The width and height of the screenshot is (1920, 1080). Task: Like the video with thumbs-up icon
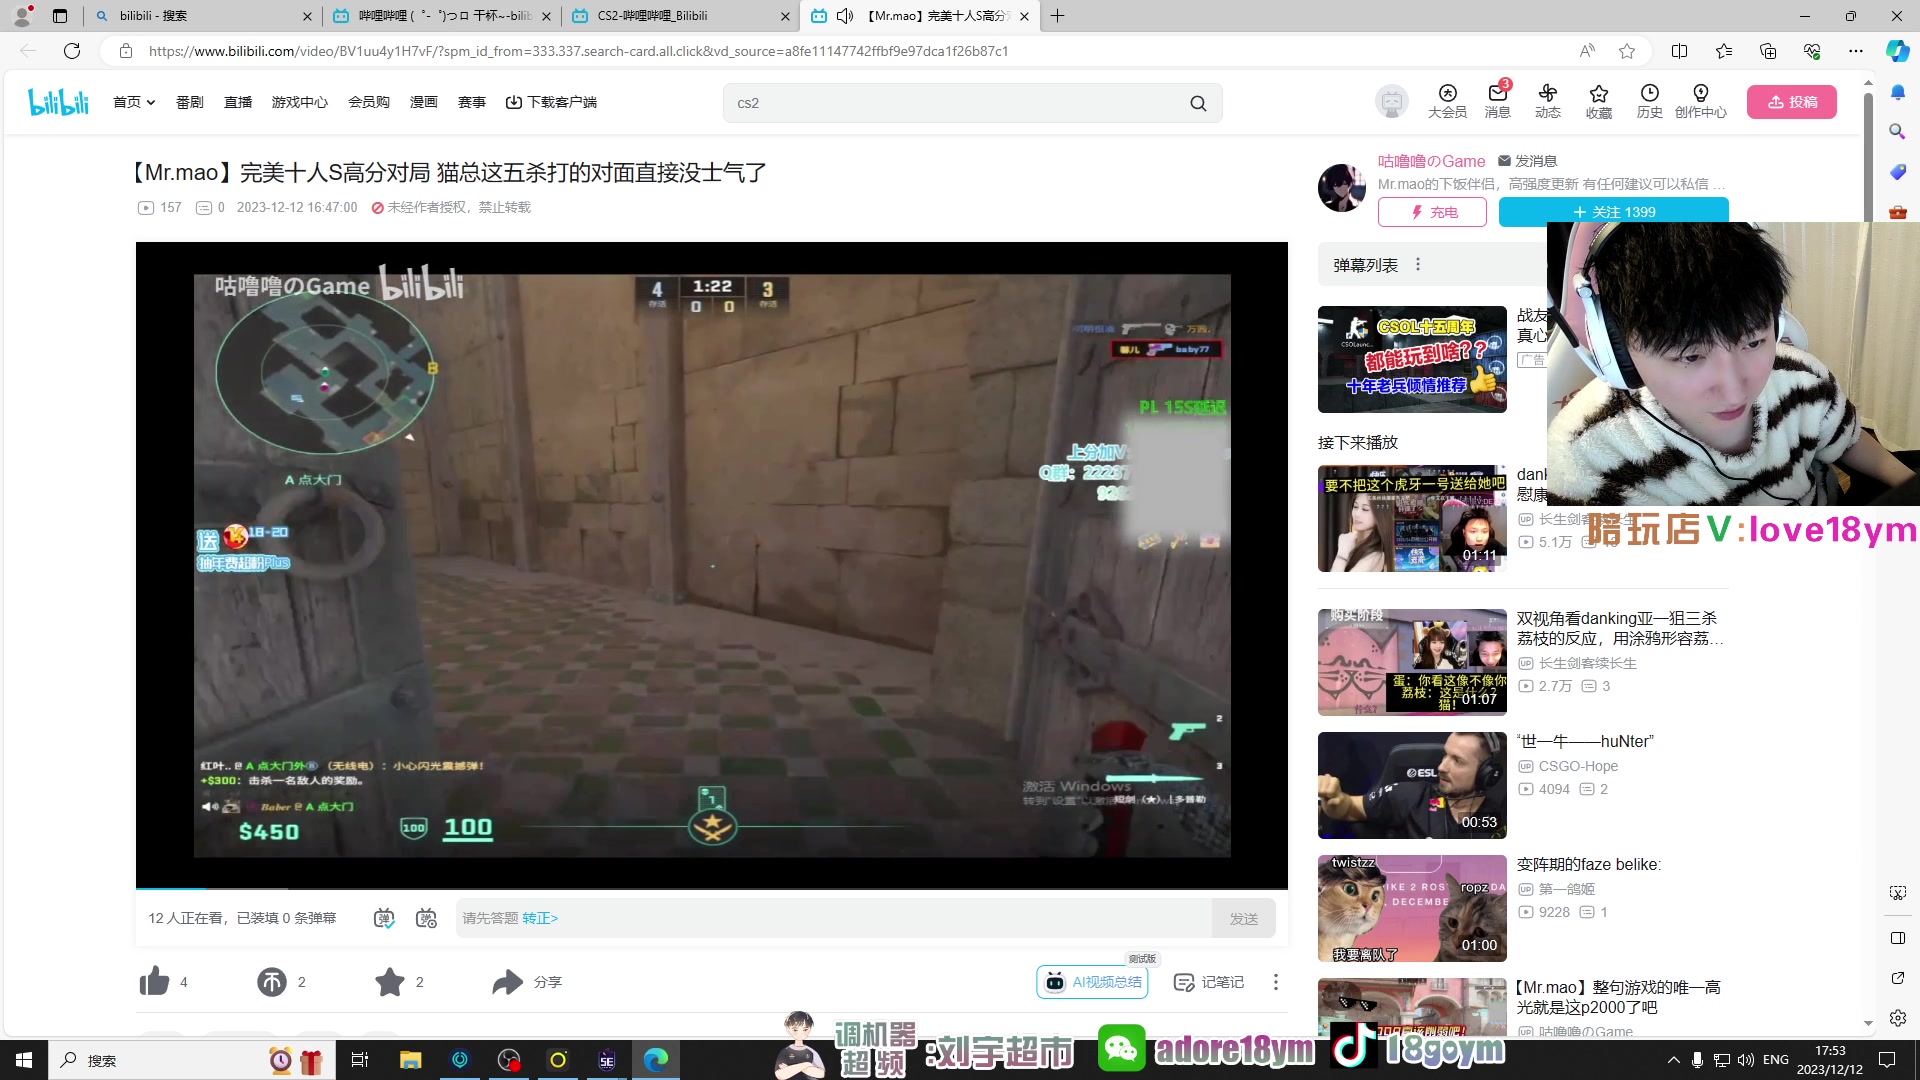pyautogui.click(x=155, y=982)
